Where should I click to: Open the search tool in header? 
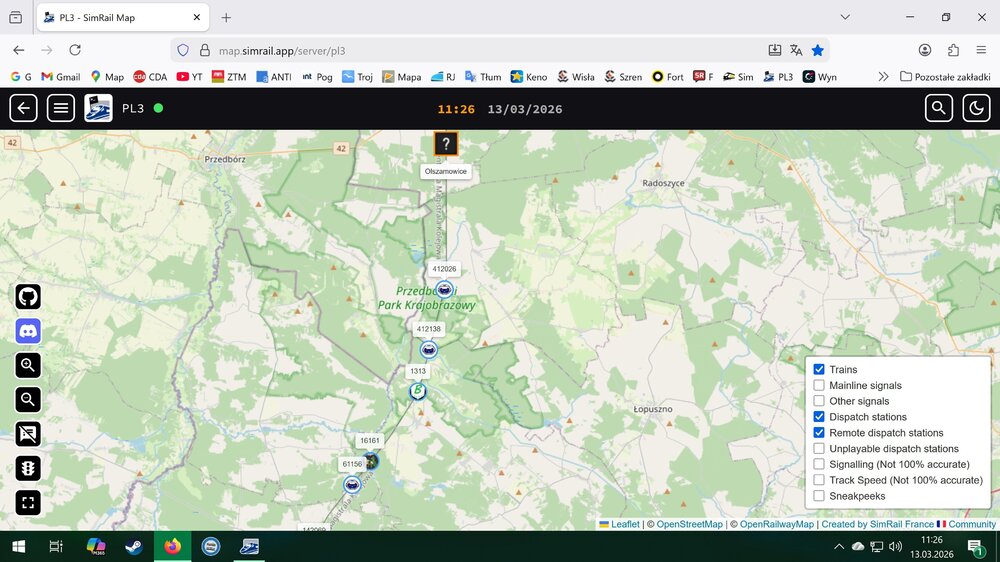click(938, 108)
